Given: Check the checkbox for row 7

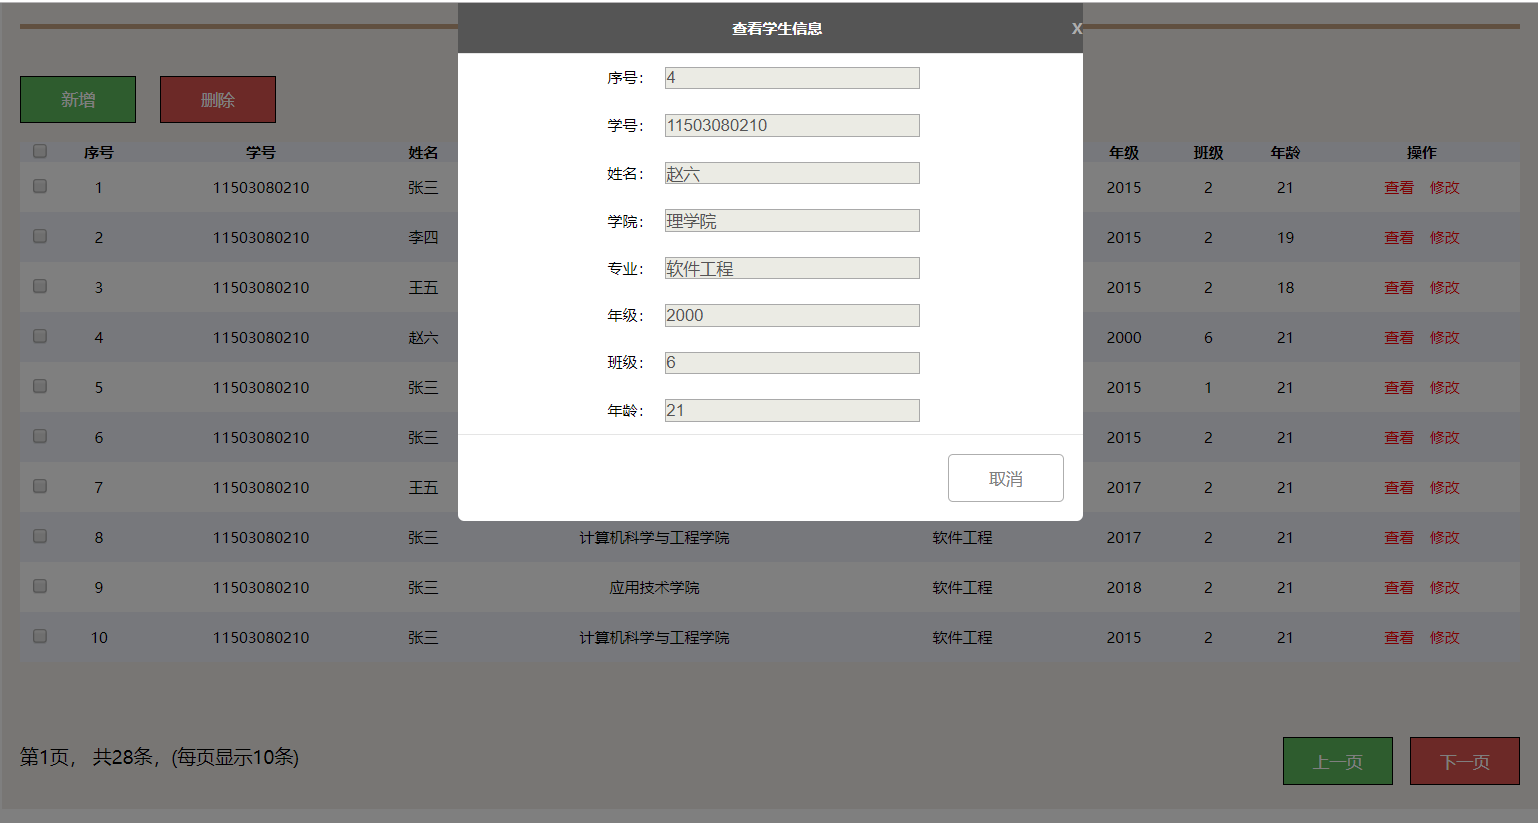Looking at the screenshot, I should [40, 486].
